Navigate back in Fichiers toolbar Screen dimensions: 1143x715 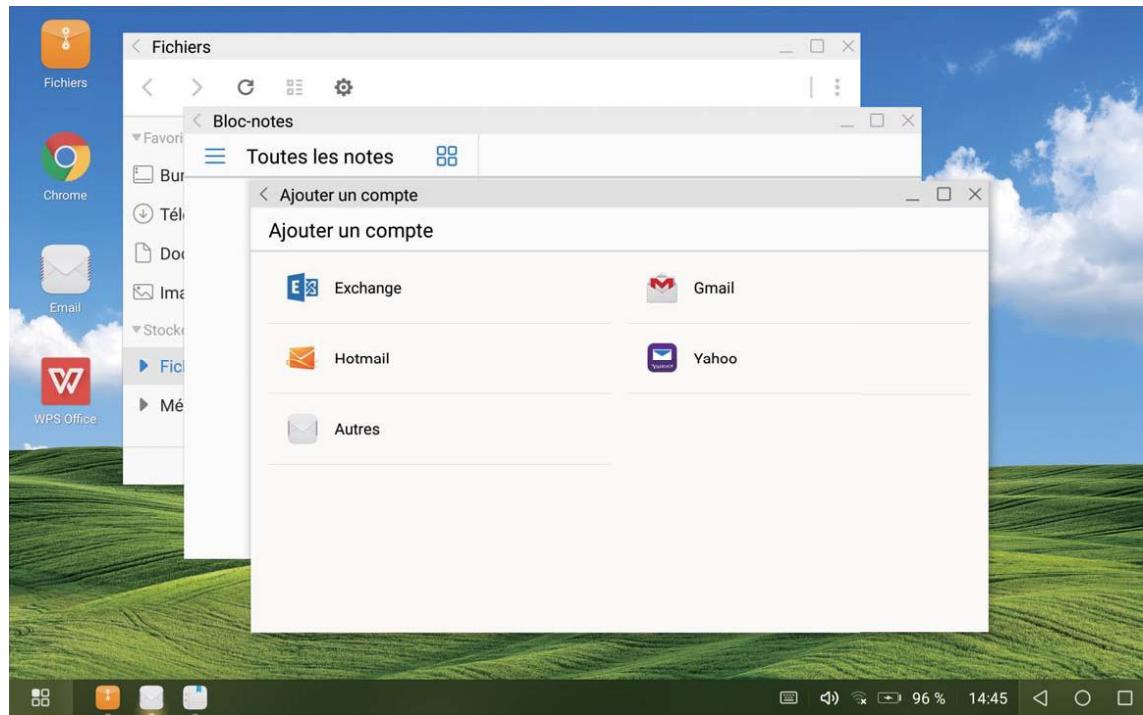point(147,87)
